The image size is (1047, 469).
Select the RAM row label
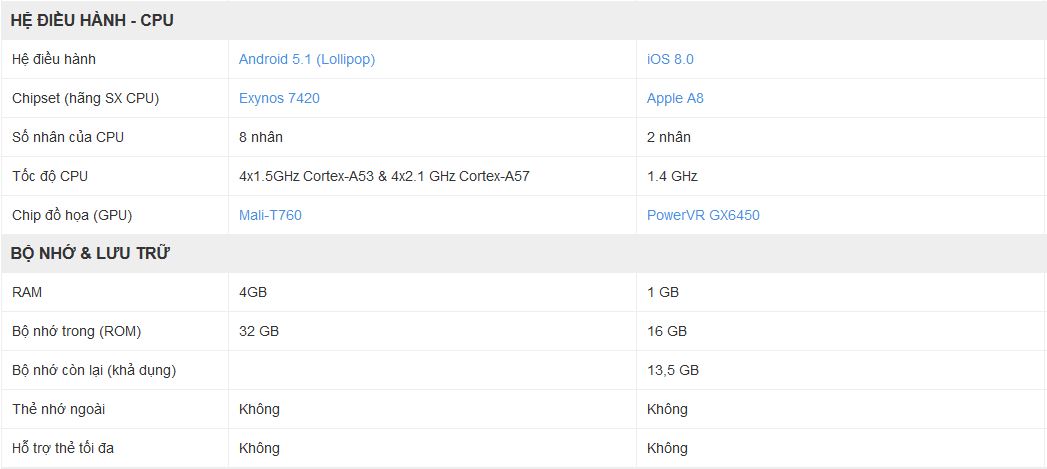[27, 292]
